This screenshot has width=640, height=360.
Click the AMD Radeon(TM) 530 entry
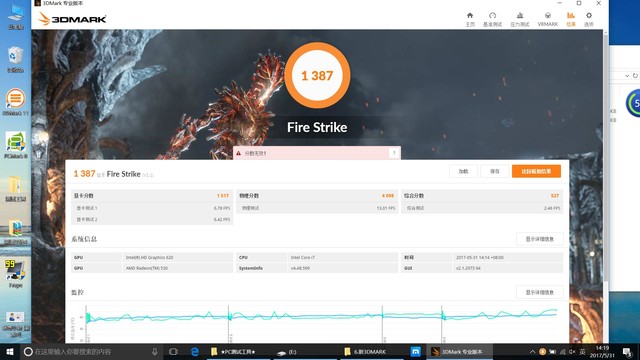[x=147, y=268]
